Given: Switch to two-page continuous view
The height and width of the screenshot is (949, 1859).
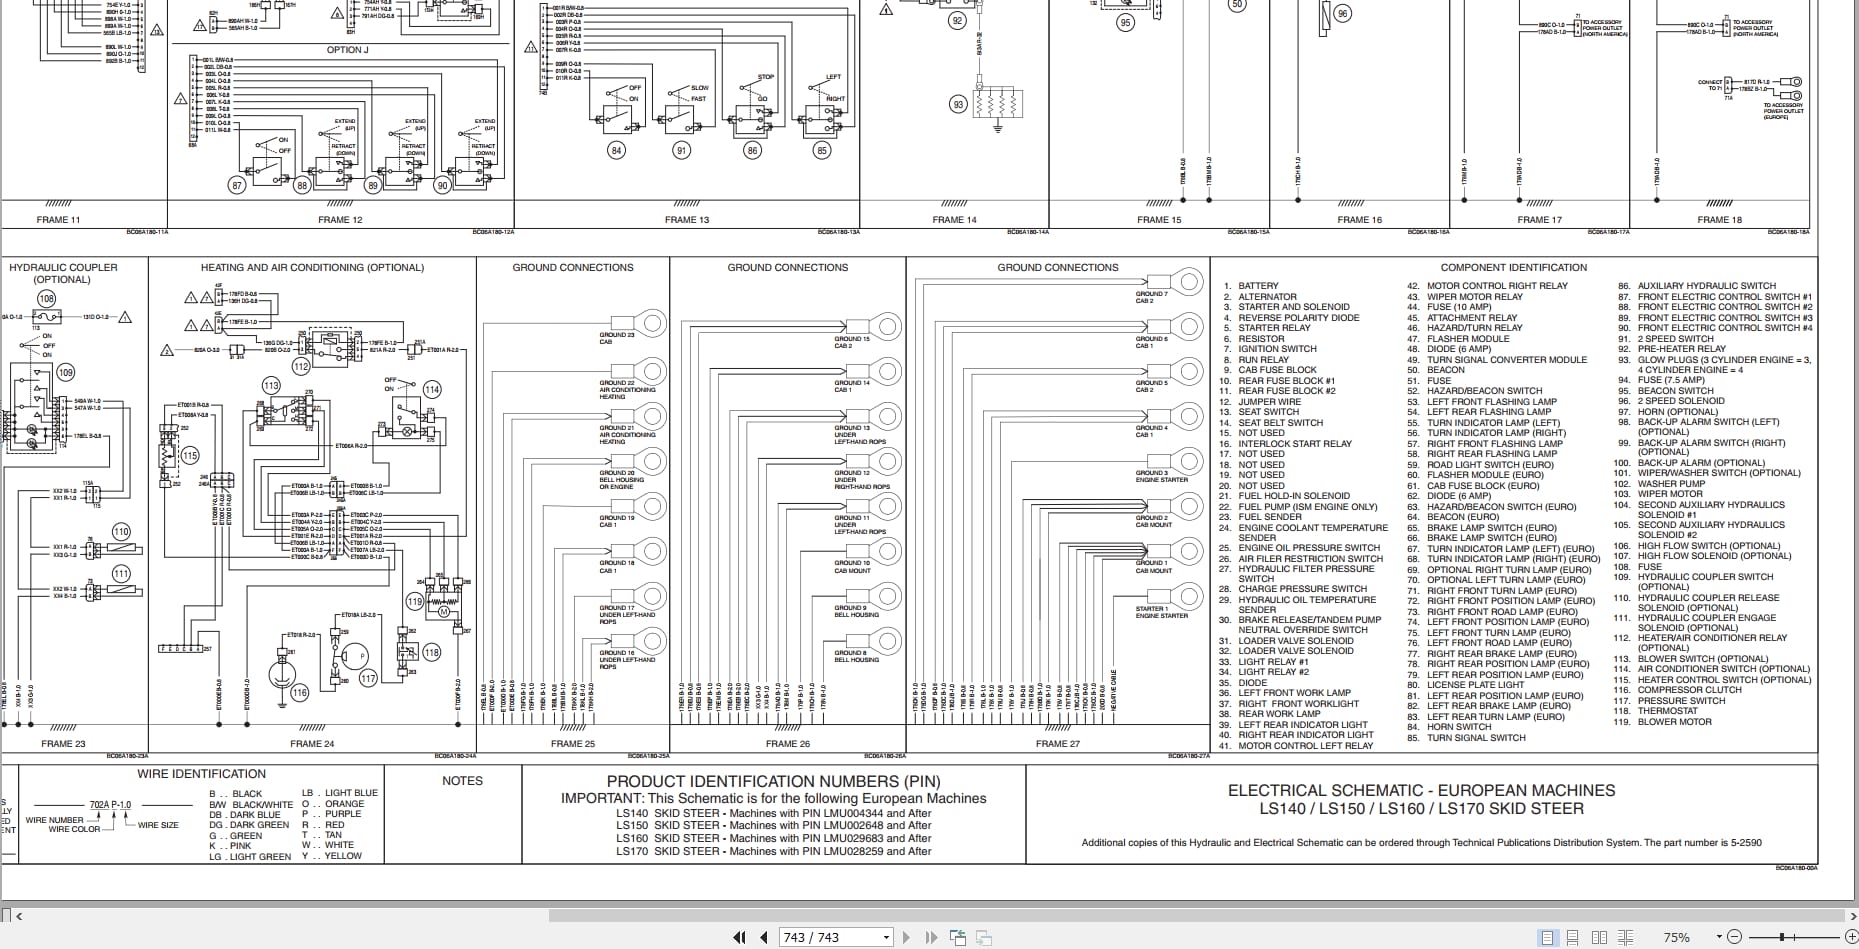Looking at the screenshot, I should pyautogui.click(x=1625, y=937).
